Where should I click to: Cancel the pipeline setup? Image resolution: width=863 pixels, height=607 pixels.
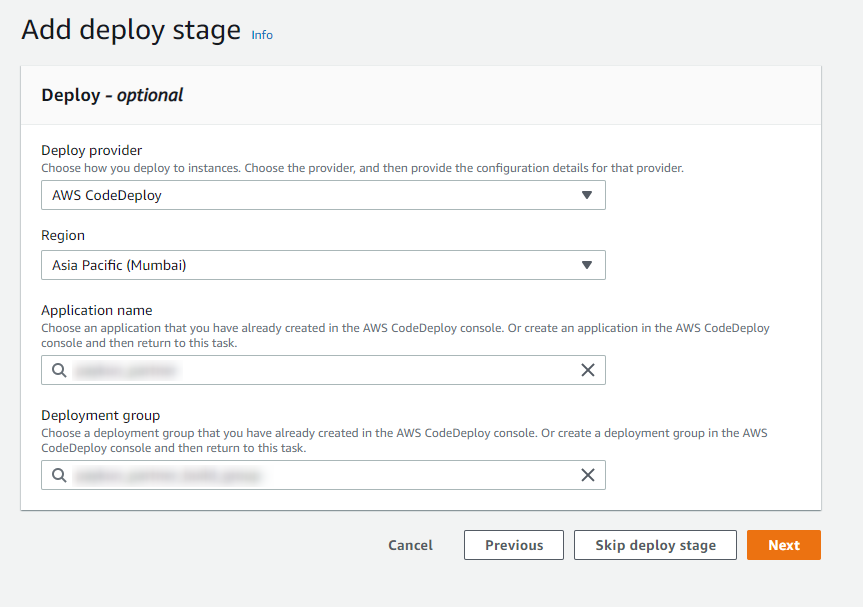(x=410, y=545)
